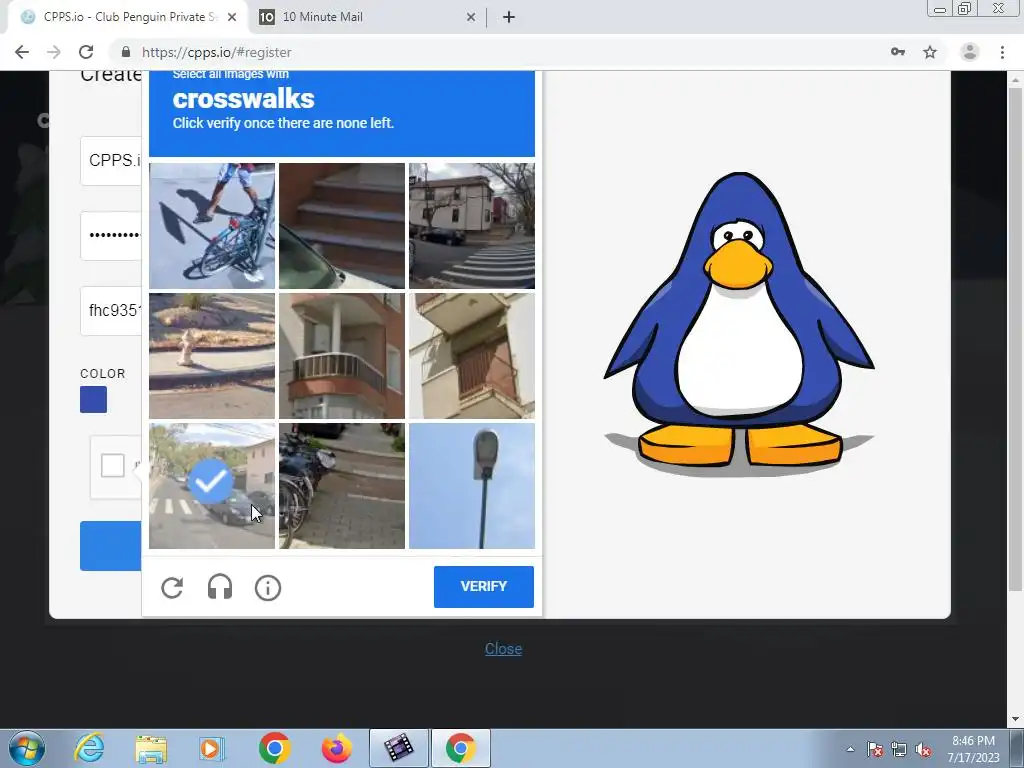
Task: Open a new browser tab
Action: [x=509, y=18]
